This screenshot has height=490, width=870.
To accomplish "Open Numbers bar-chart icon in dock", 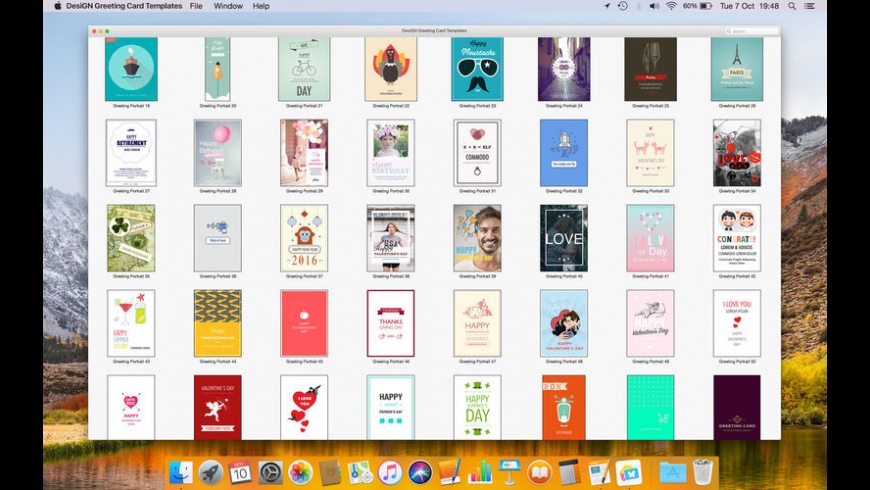I will pos(480,473).
